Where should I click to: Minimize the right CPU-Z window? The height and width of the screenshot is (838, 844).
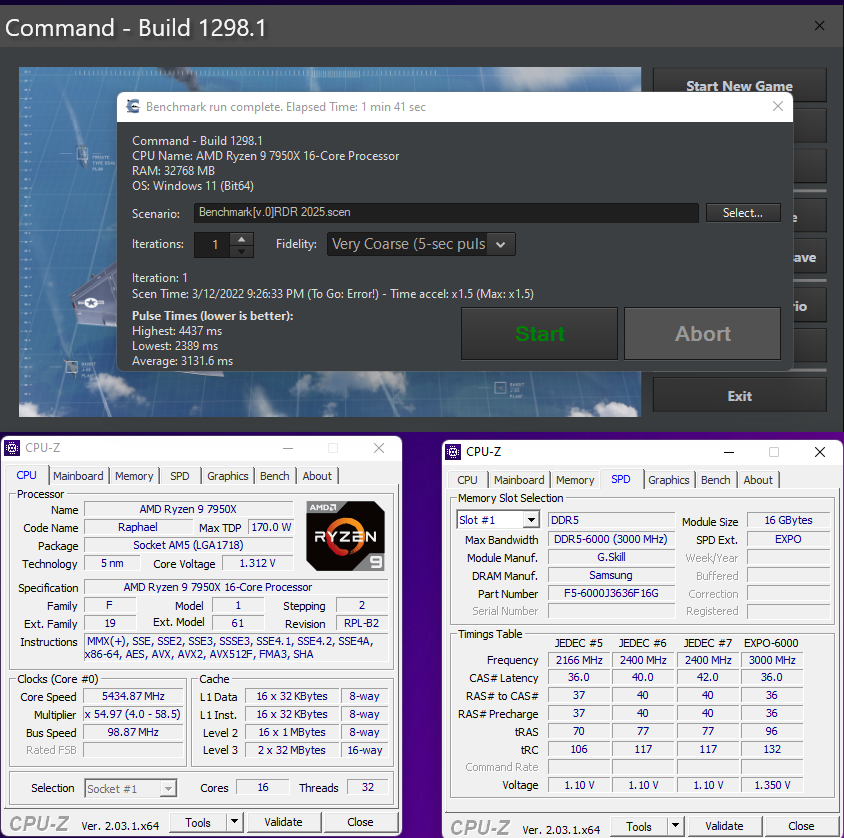729,452
